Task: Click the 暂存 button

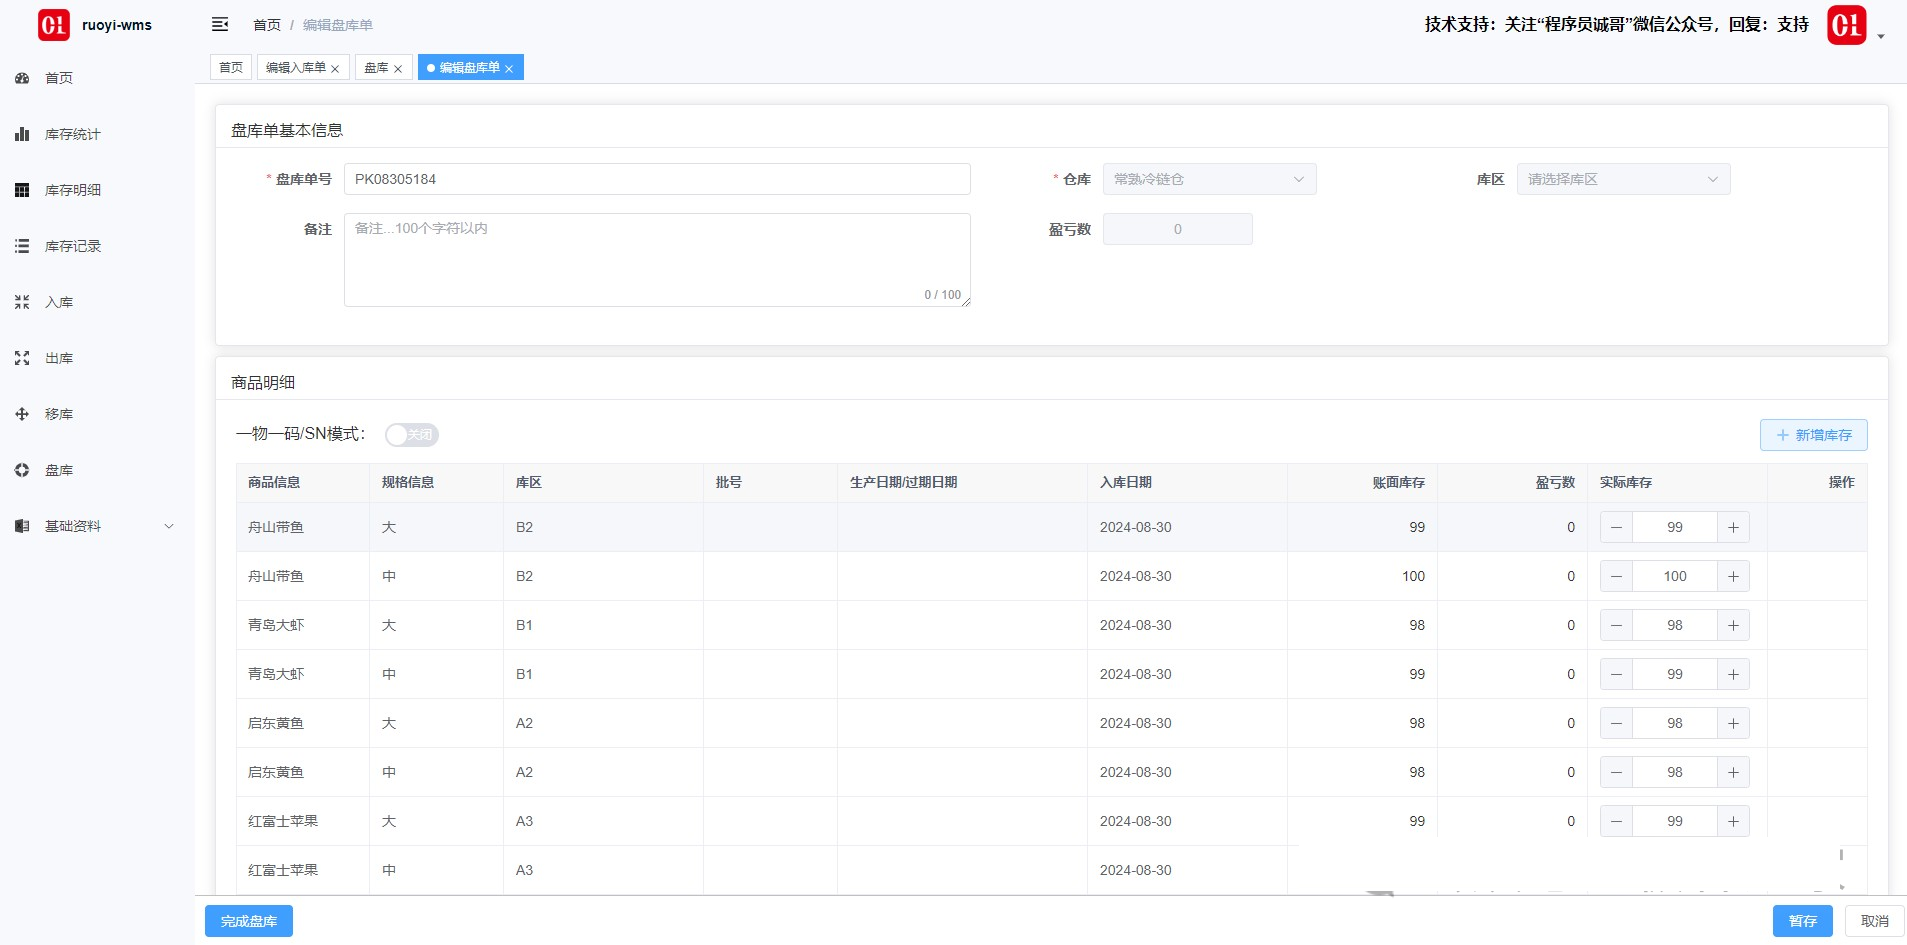Action: [x=1802, y=921]
